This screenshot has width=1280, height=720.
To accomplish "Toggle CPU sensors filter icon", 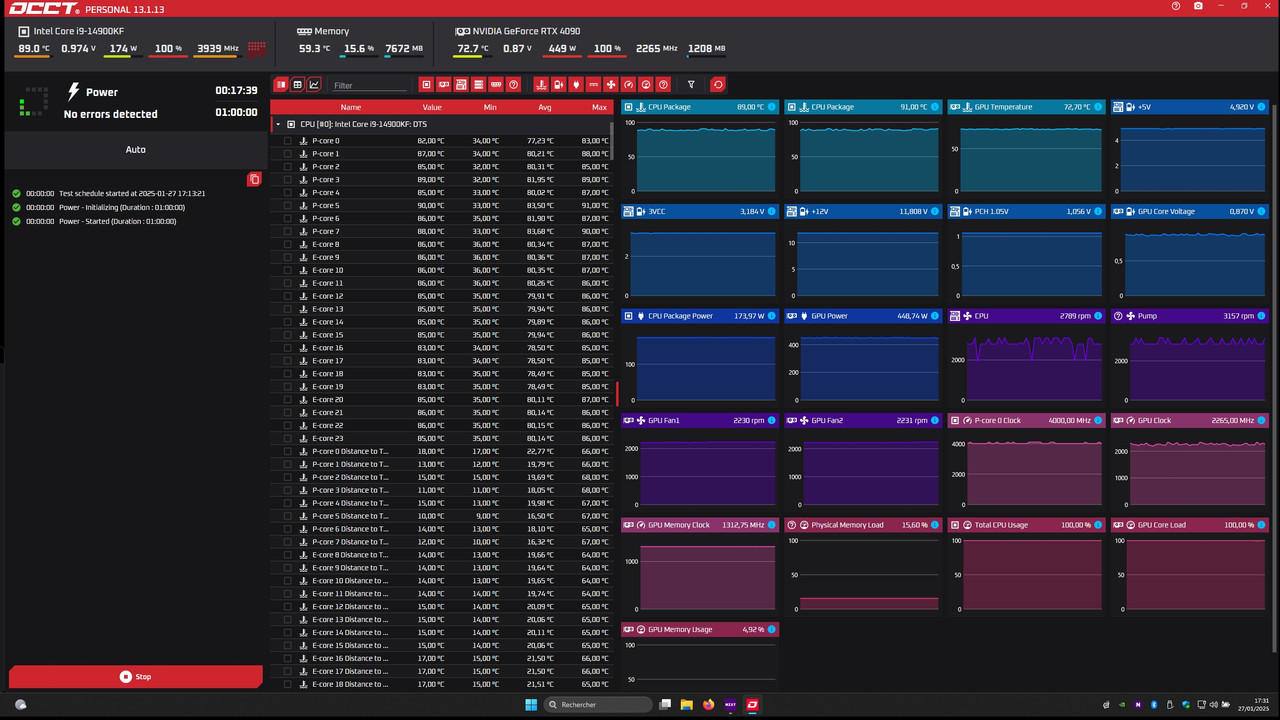I will [426, 85].
